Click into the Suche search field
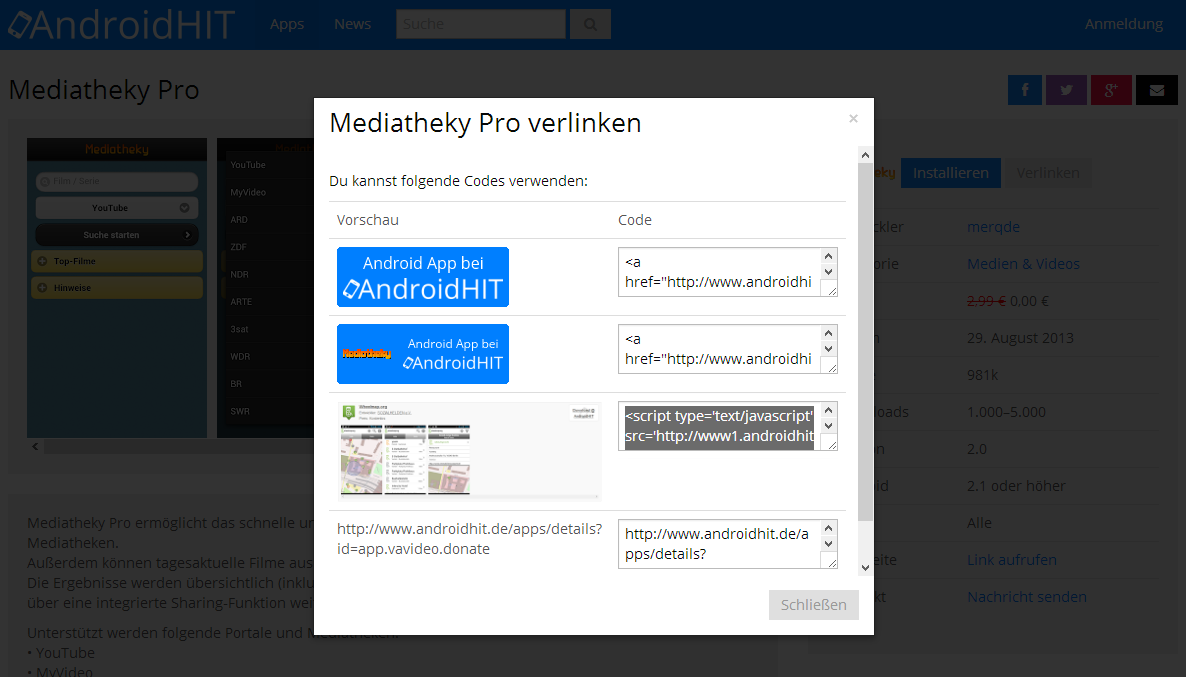 coord(480,24)
